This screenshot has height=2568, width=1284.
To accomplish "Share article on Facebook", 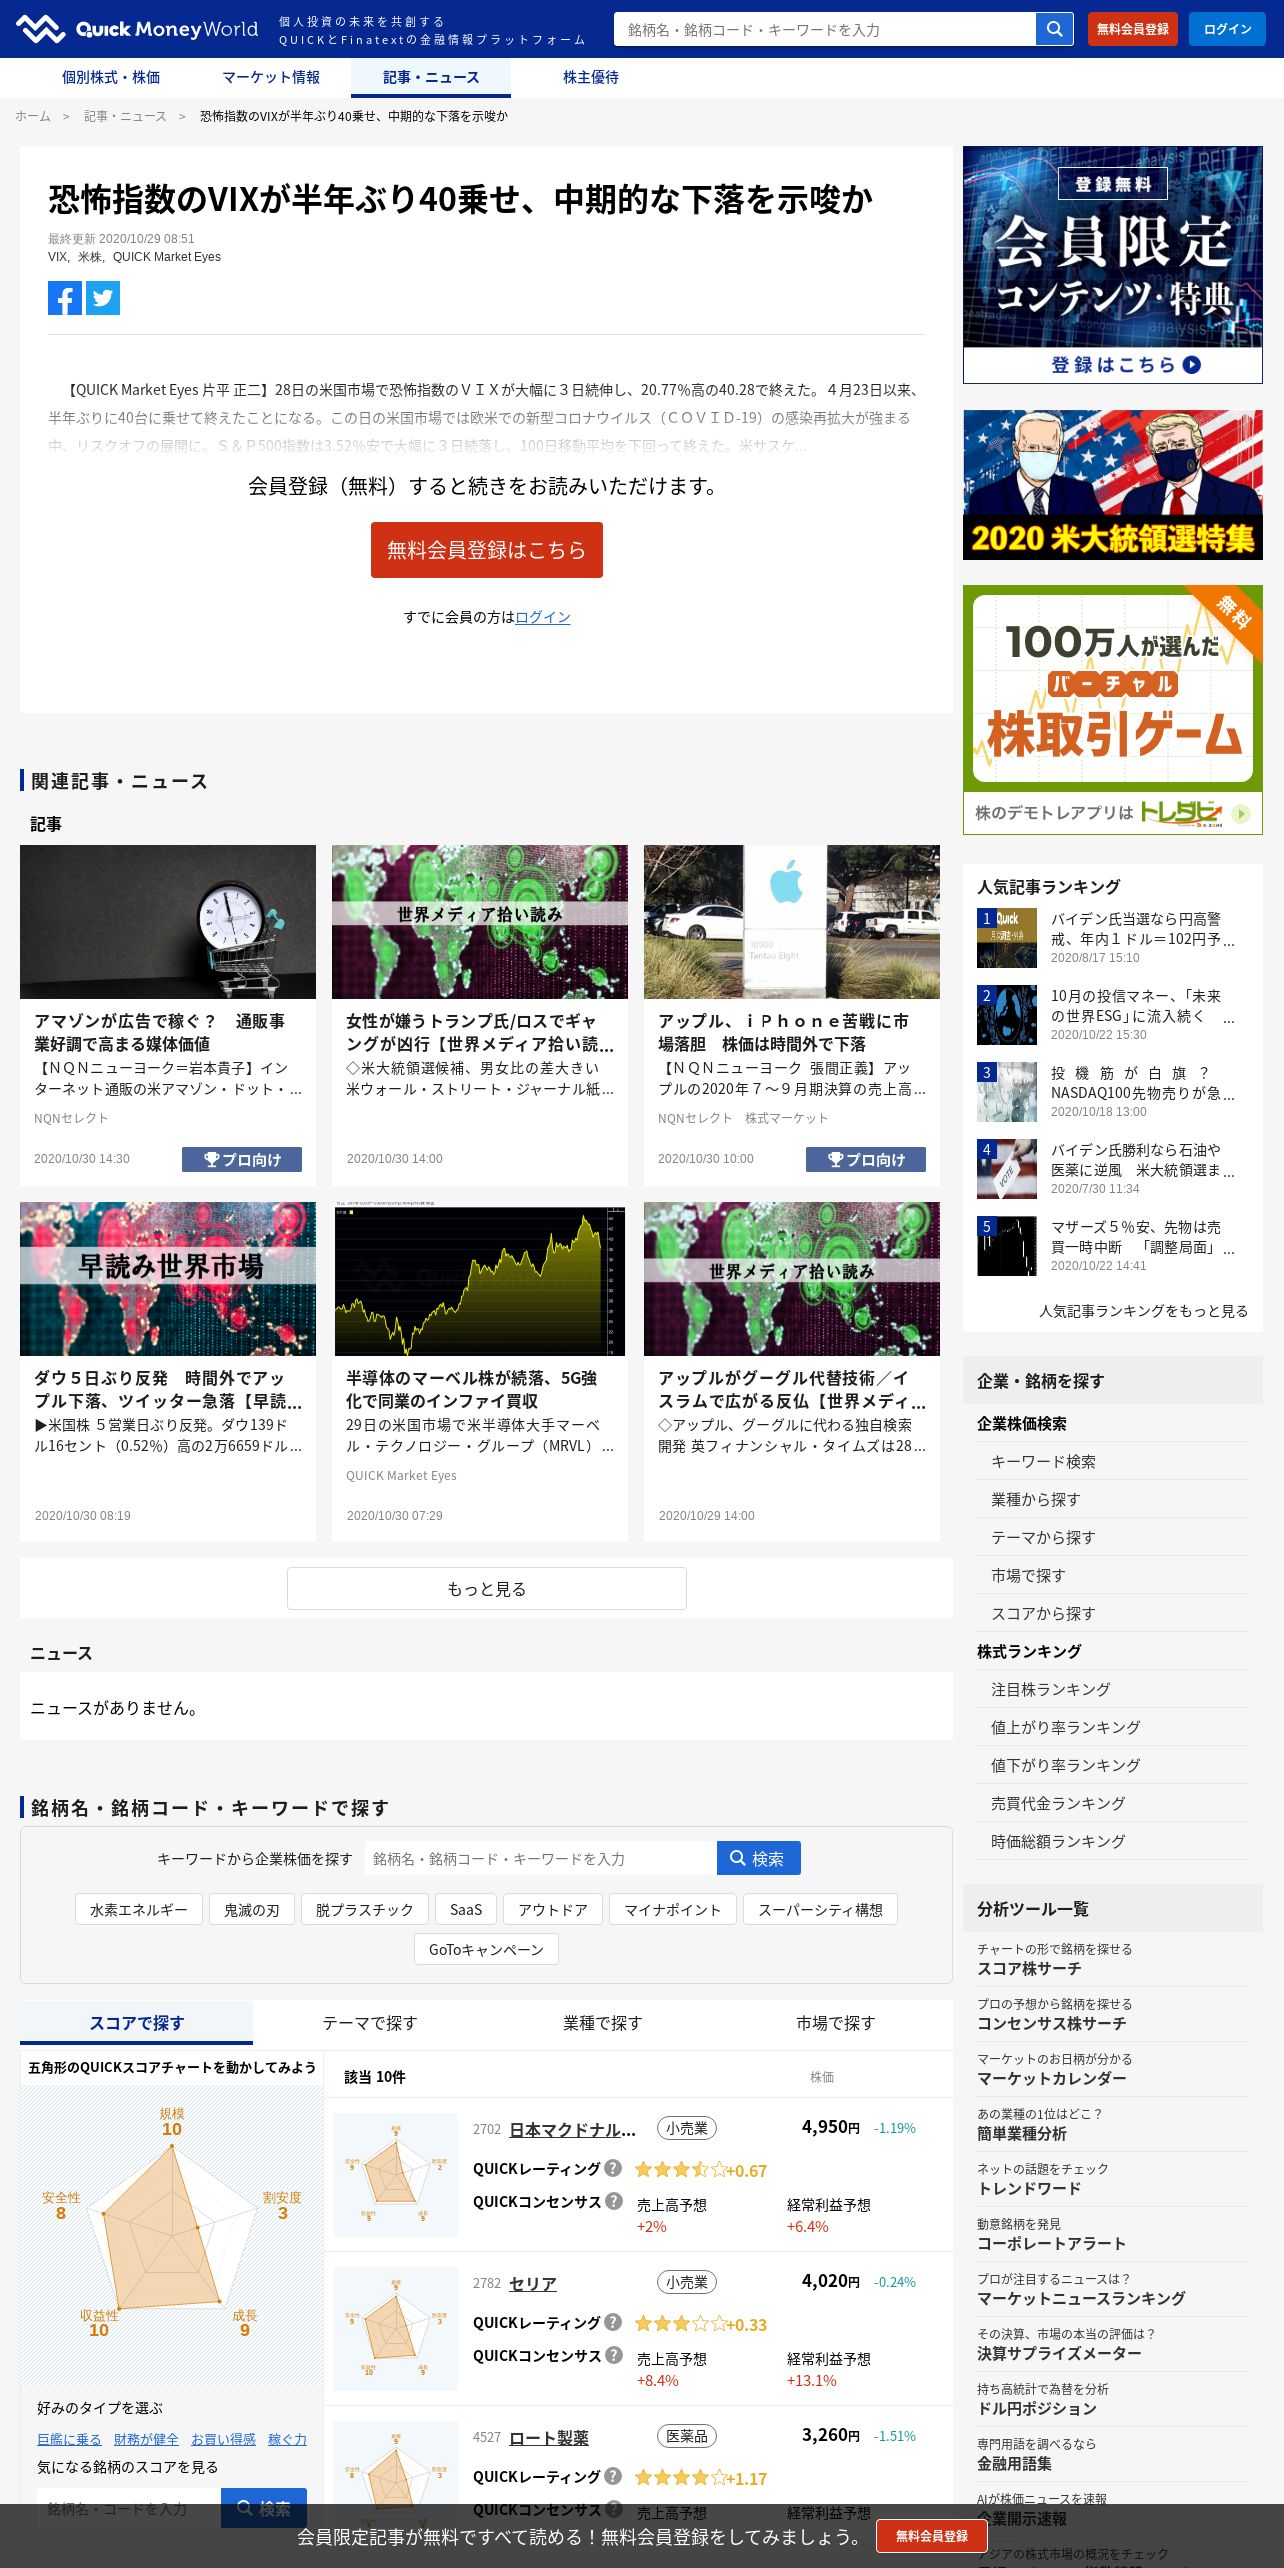I will pyautogui.click(x=65, y=298).
